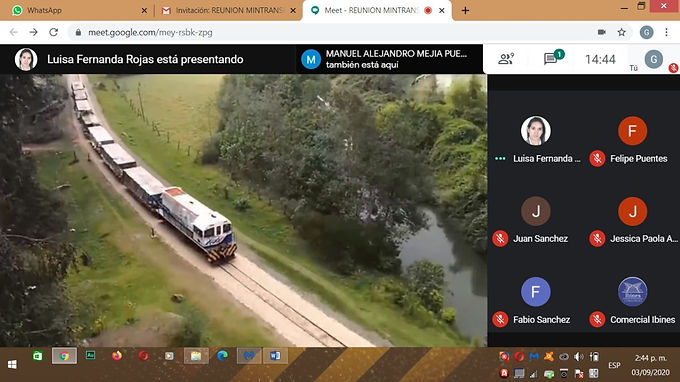Click the muted mic icon next to Fabio Sanchez
The width and height of the screenshot is (680, 382).
tap(500, 320)
